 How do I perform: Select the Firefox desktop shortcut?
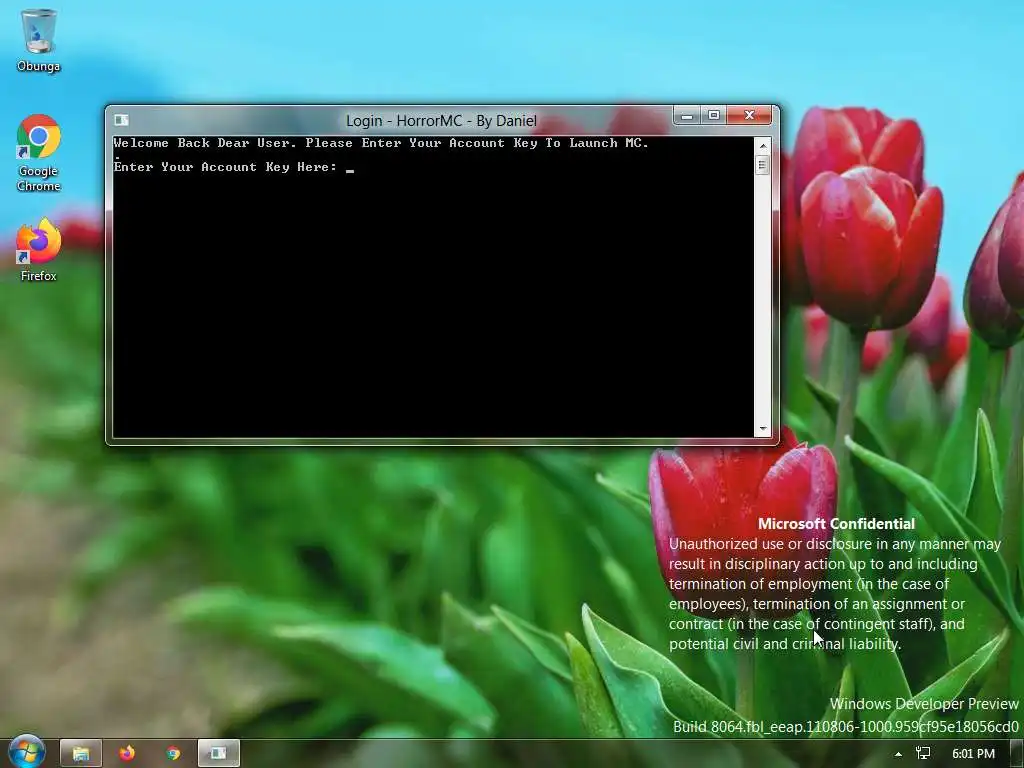pyautogui.click(x=39, y=250)
